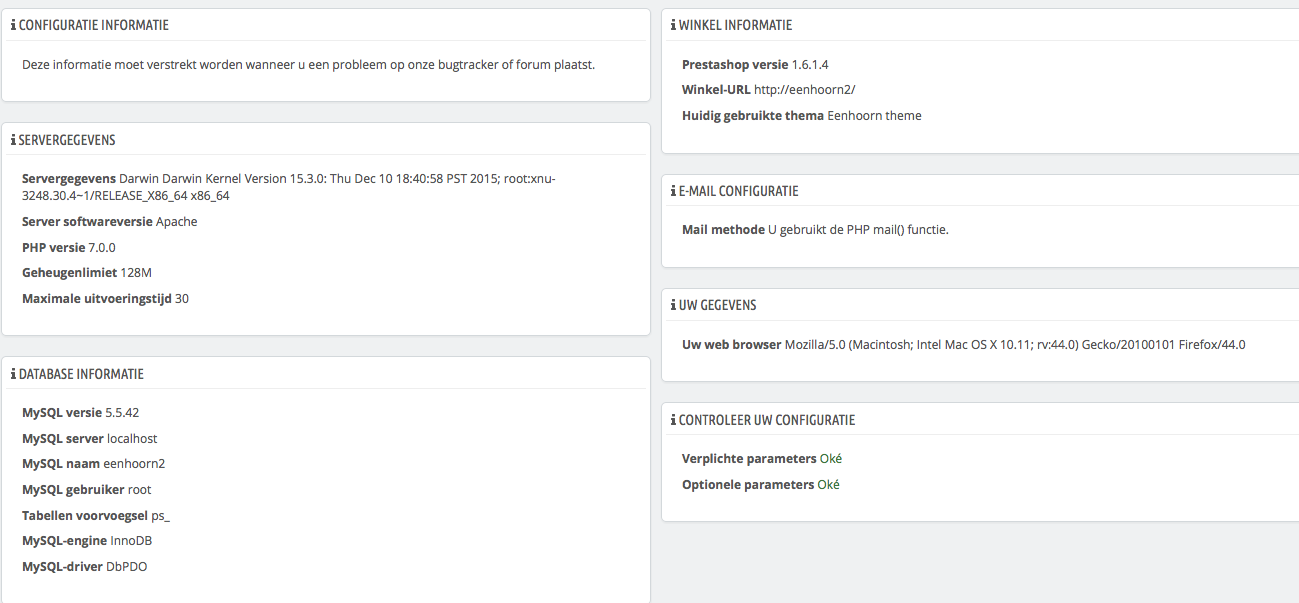Click info icon beside Servergegevens heading
Viewport: 1299px width, 603px height.
pos(13,140)
